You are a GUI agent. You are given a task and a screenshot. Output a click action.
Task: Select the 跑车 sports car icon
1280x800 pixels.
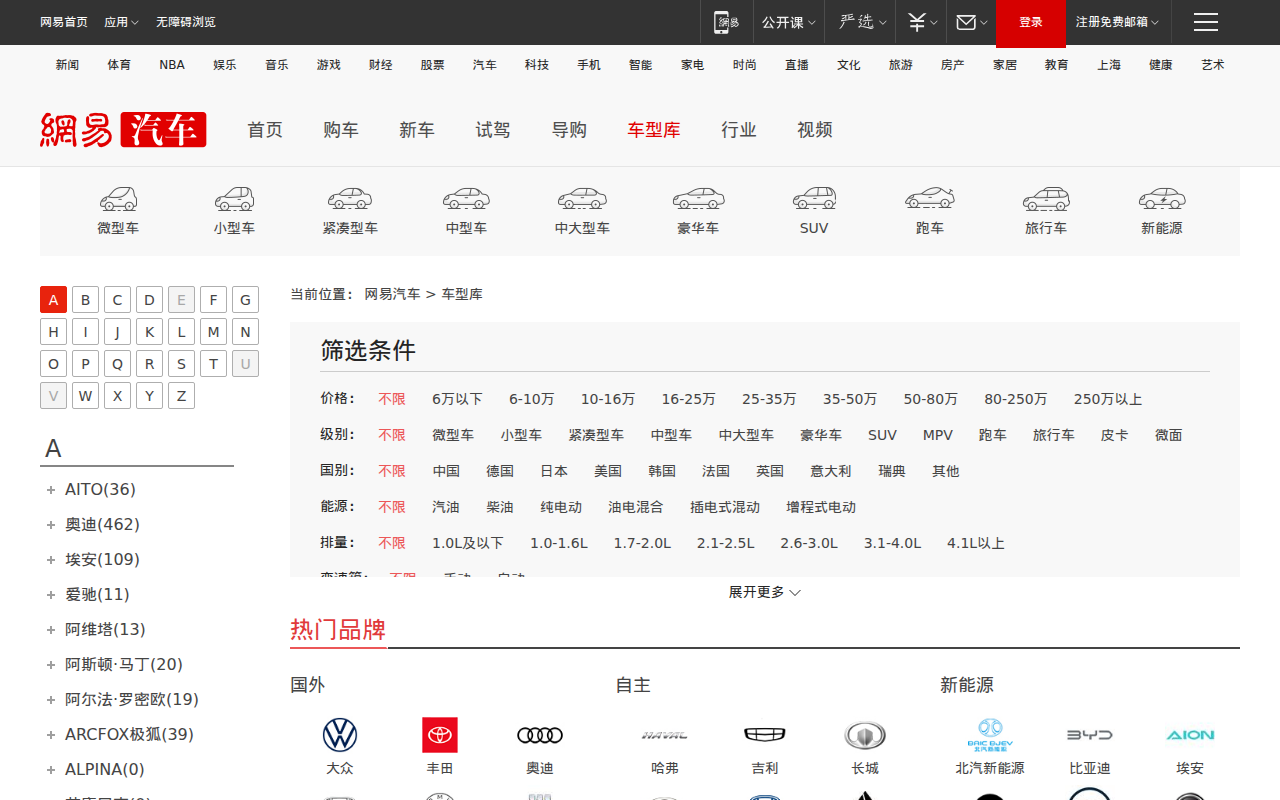[930, 198]
